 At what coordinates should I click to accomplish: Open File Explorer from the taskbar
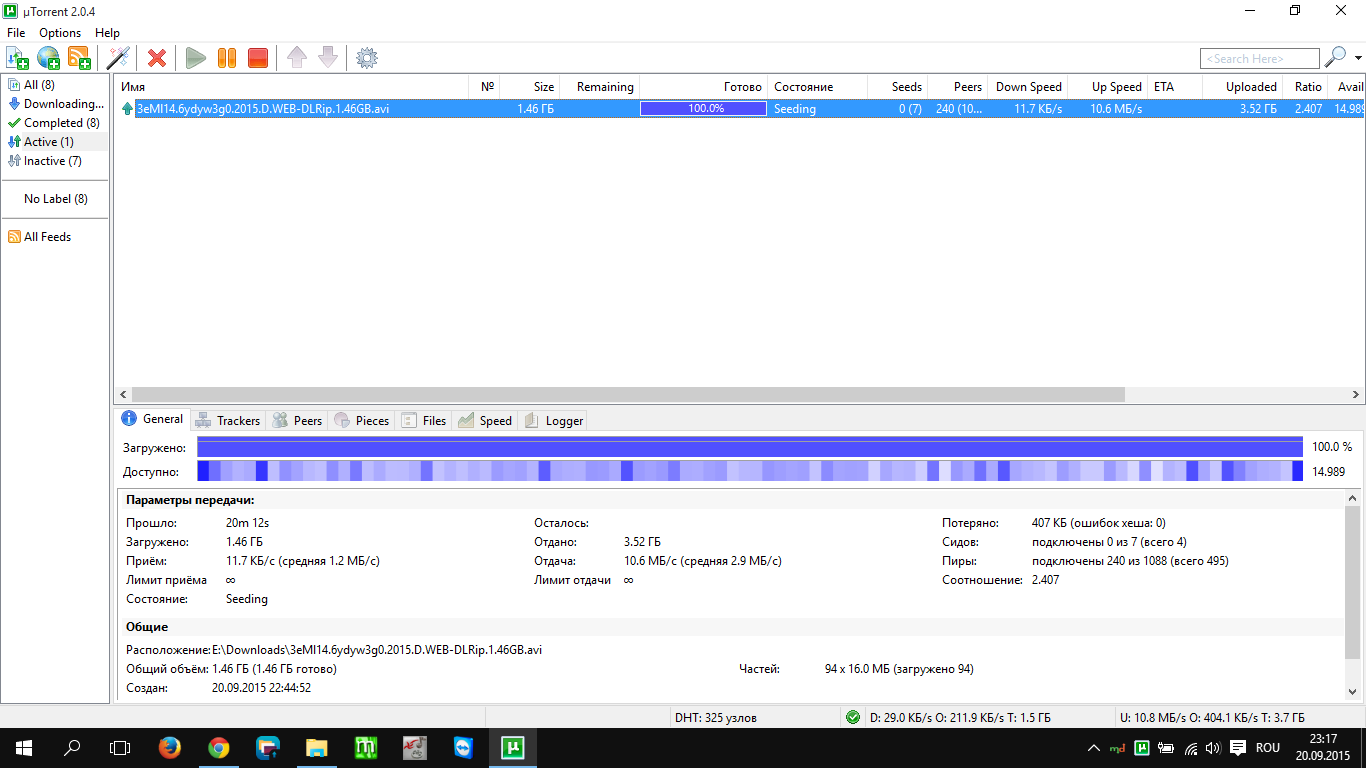point(317,748)
